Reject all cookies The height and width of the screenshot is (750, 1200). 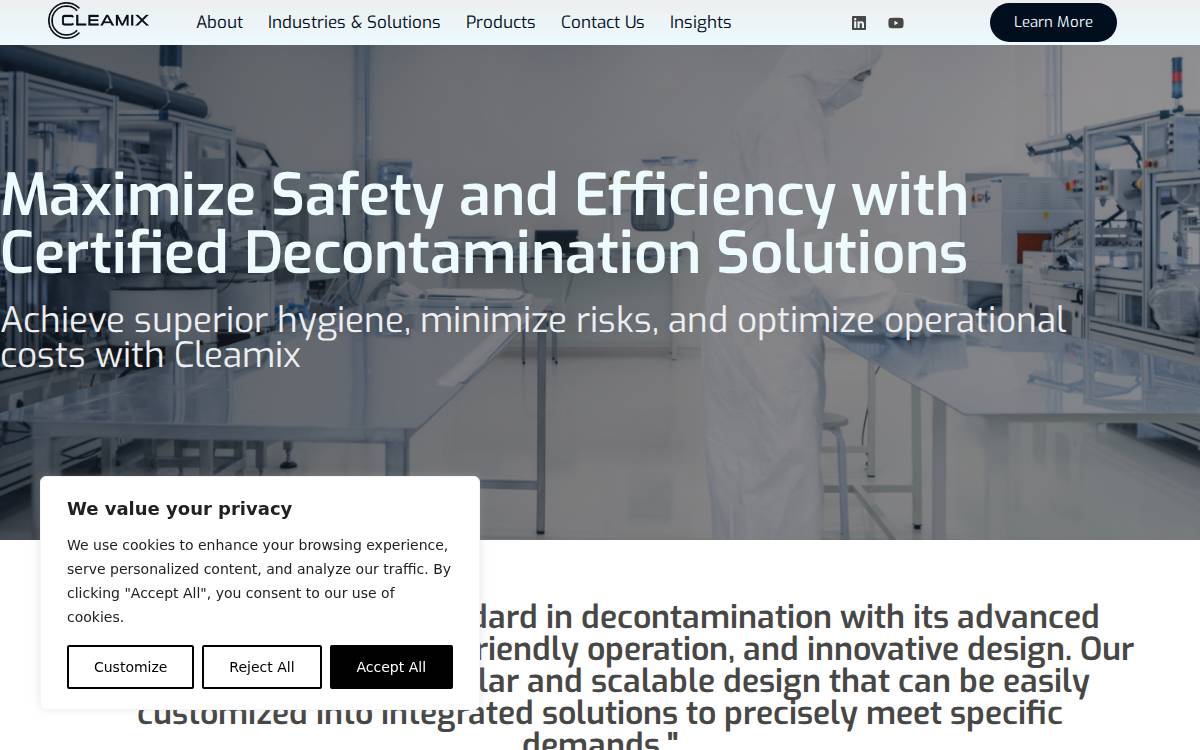(262, 667)
